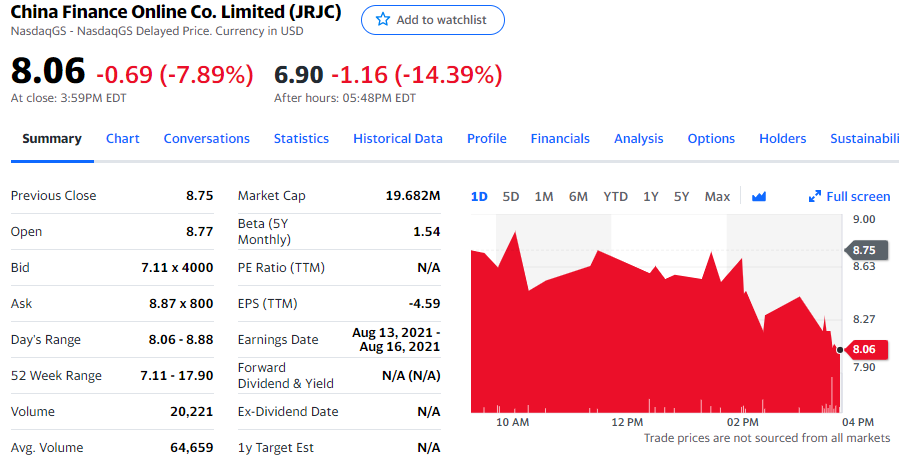Click the 8.06 current price chart marker

(x=864, y=350)
